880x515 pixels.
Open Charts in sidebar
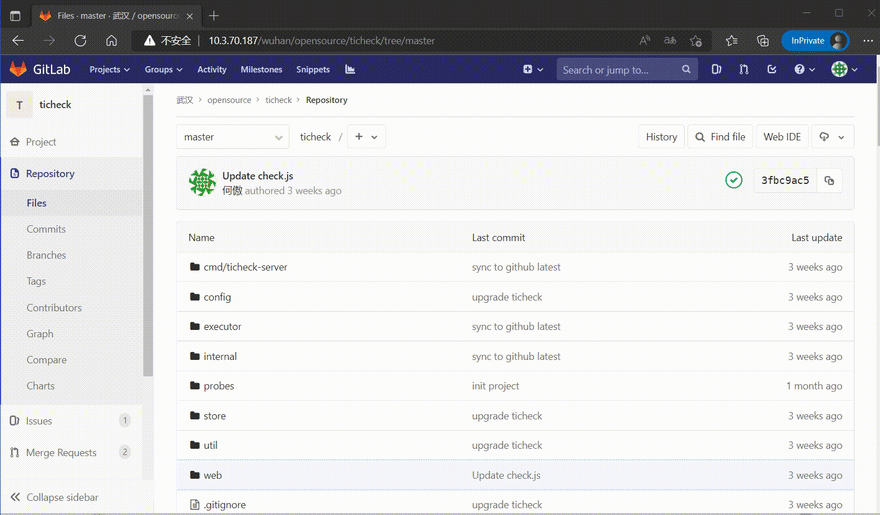(x=40, y=386)
